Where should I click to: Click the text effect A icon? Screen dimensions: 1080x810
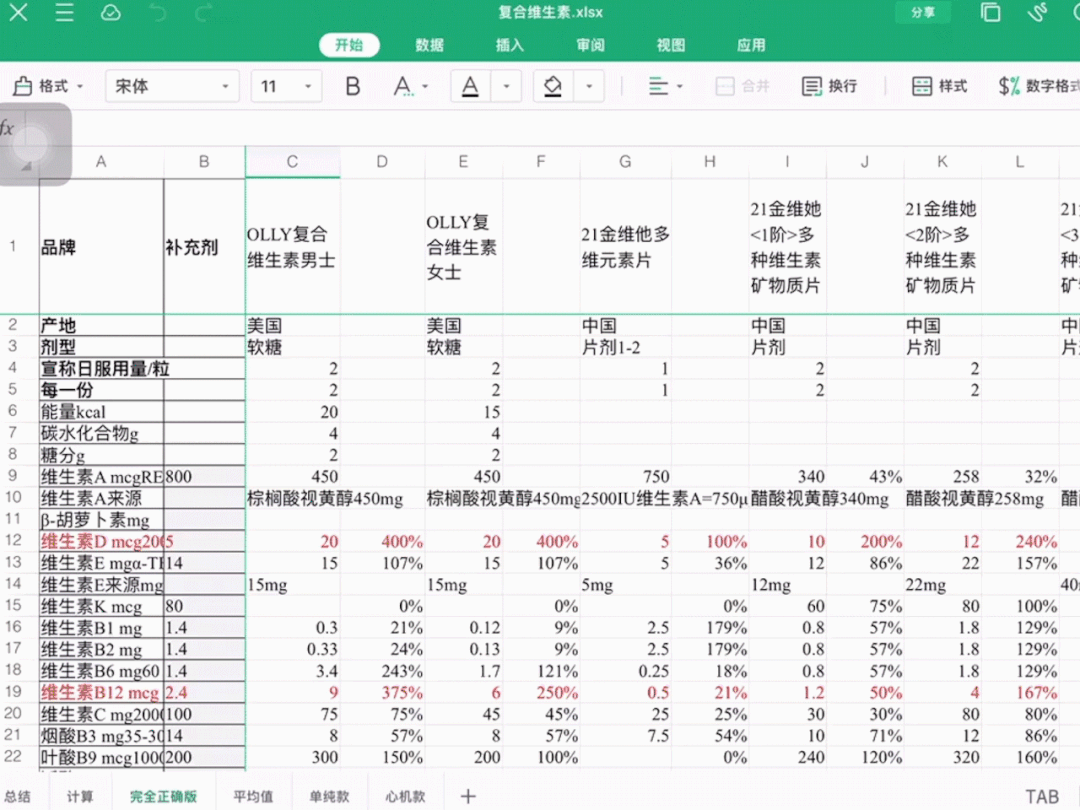click(403, 86)
